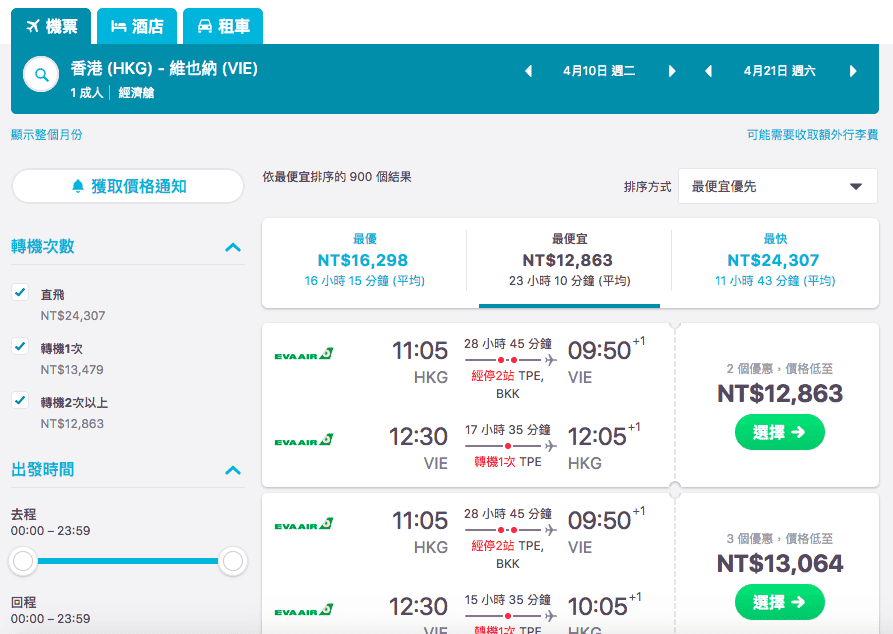Click the NT$12,863 price in first card
Screen dimensions: 893x634
780,394
